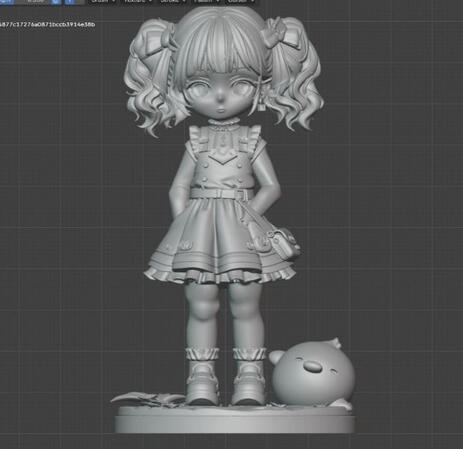Open the Brush dropdown in the header
This screenshot has height=449, width=463.
pyautogui.click(x=103, y=1)
